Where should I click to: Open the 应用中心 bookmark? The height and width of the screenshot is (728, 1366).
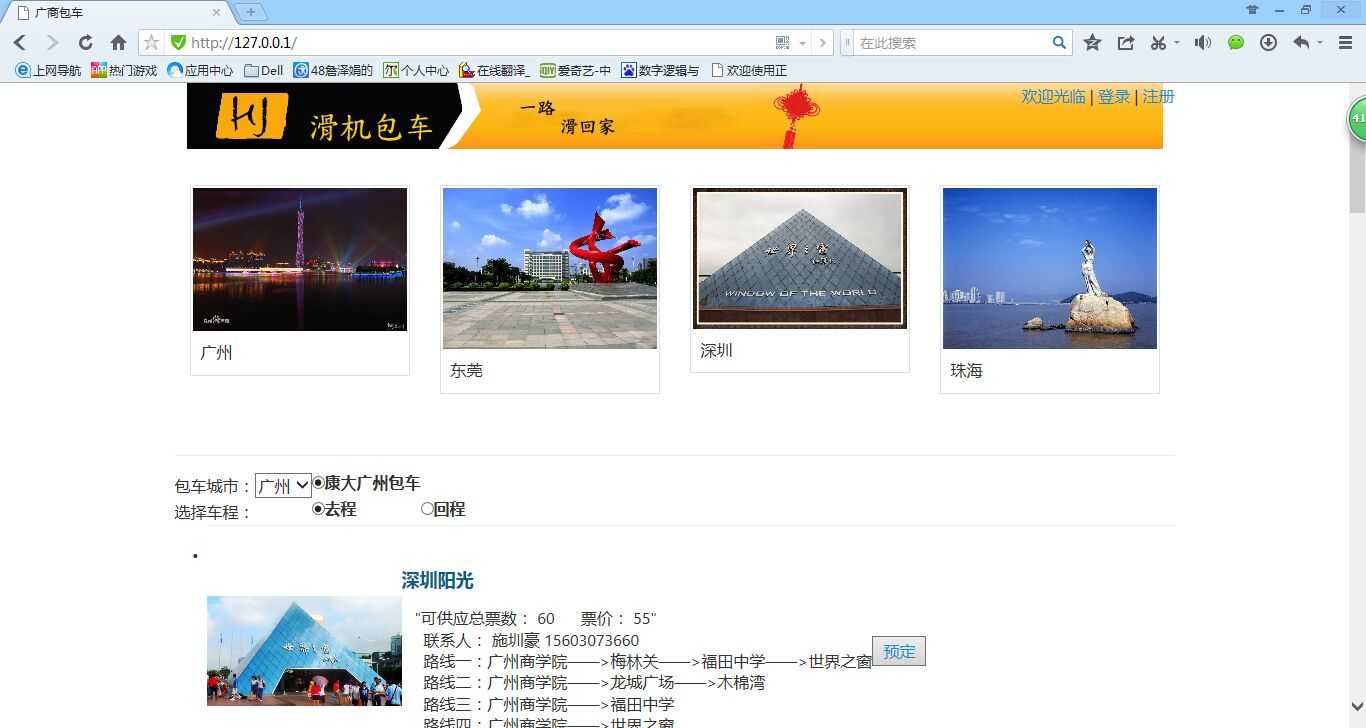[200, 71]
